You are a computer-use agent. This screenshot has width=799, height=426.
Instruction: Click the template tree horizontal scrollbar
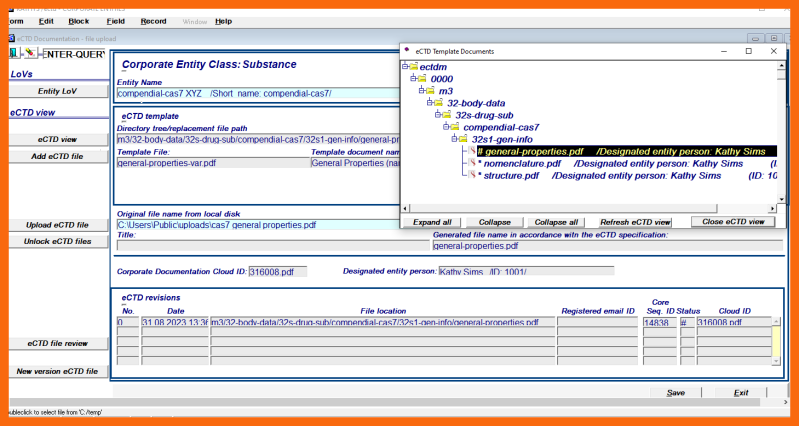coord(590,207)
